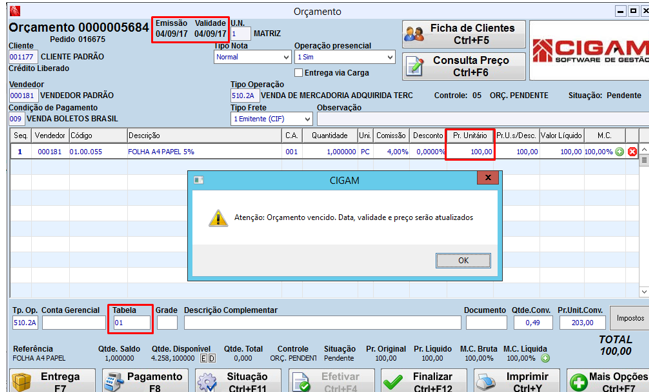Minimize the Orçamento window
Image resolution: width=649 pixels, height=392 pixels.
(x=620, y=11)
